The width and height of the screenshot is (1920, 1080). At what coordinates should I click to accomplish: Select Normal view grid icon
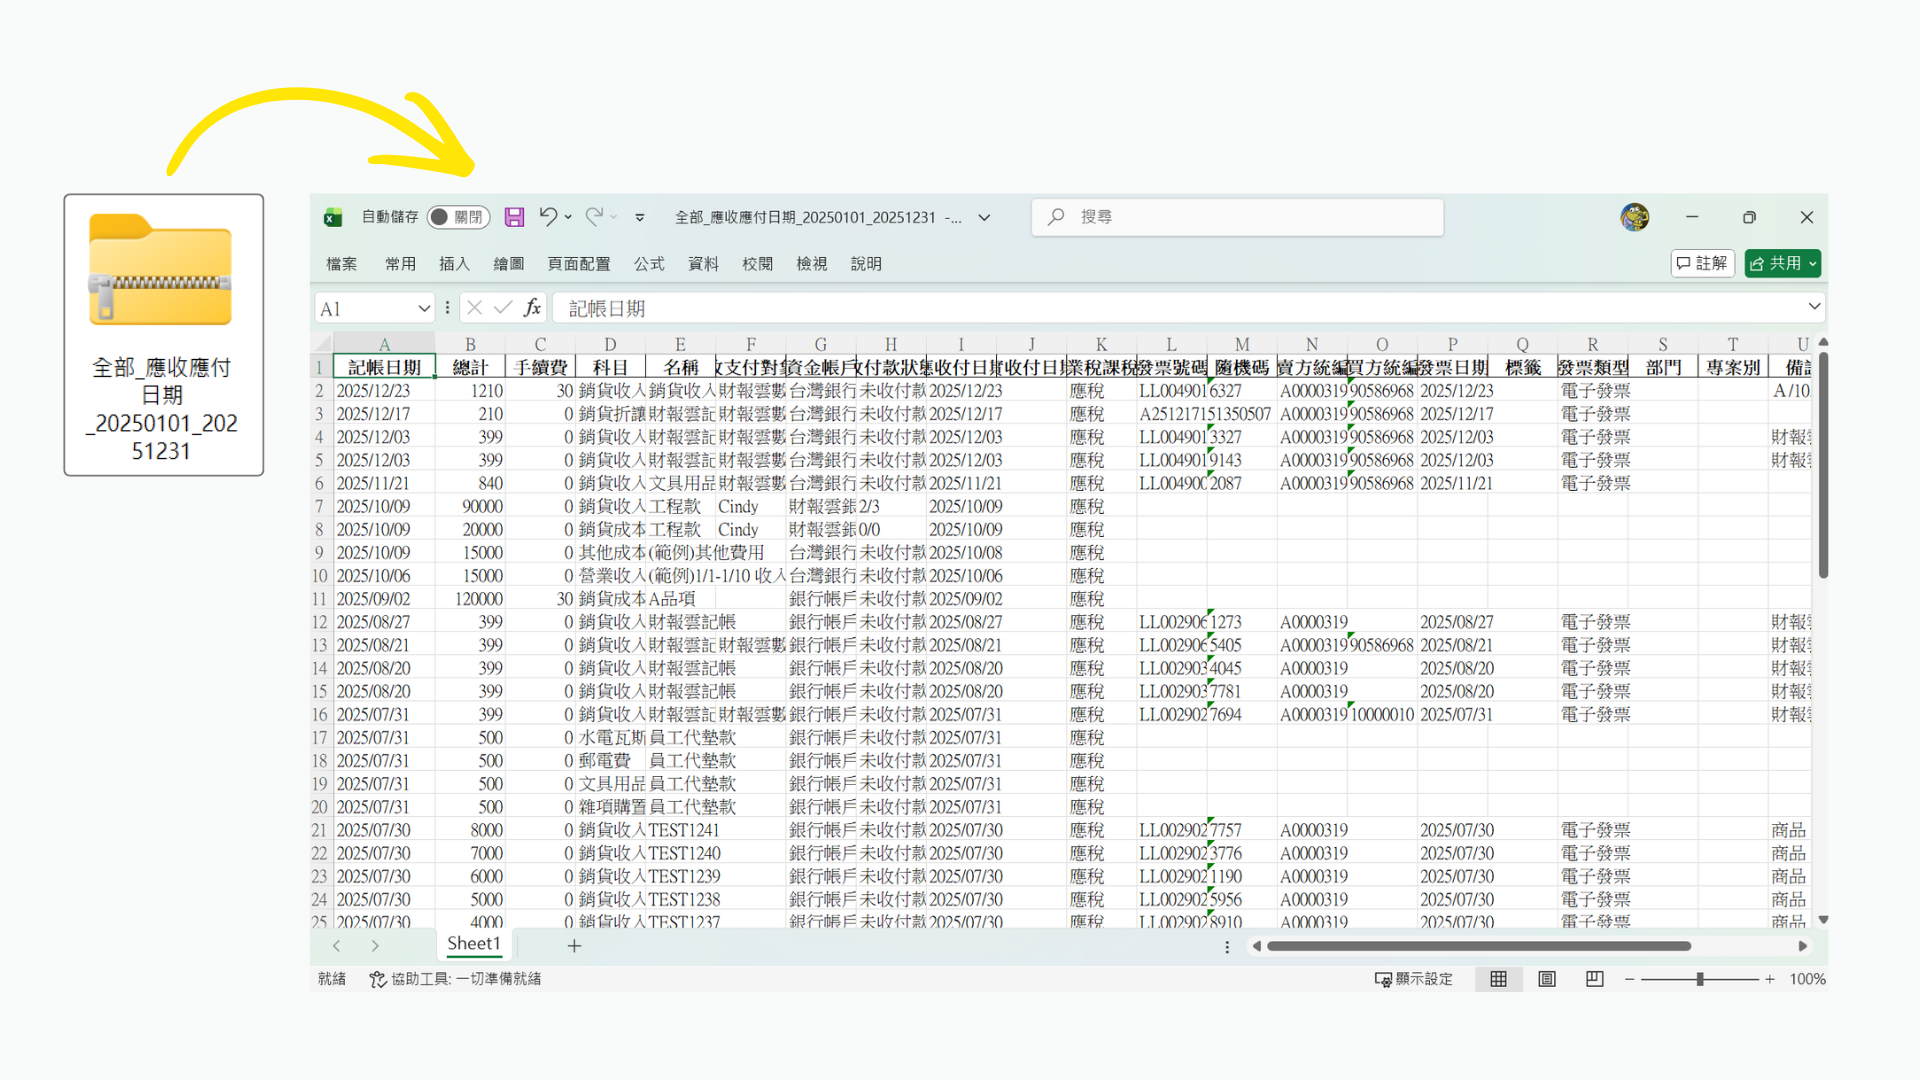(x=1498, y=979)
